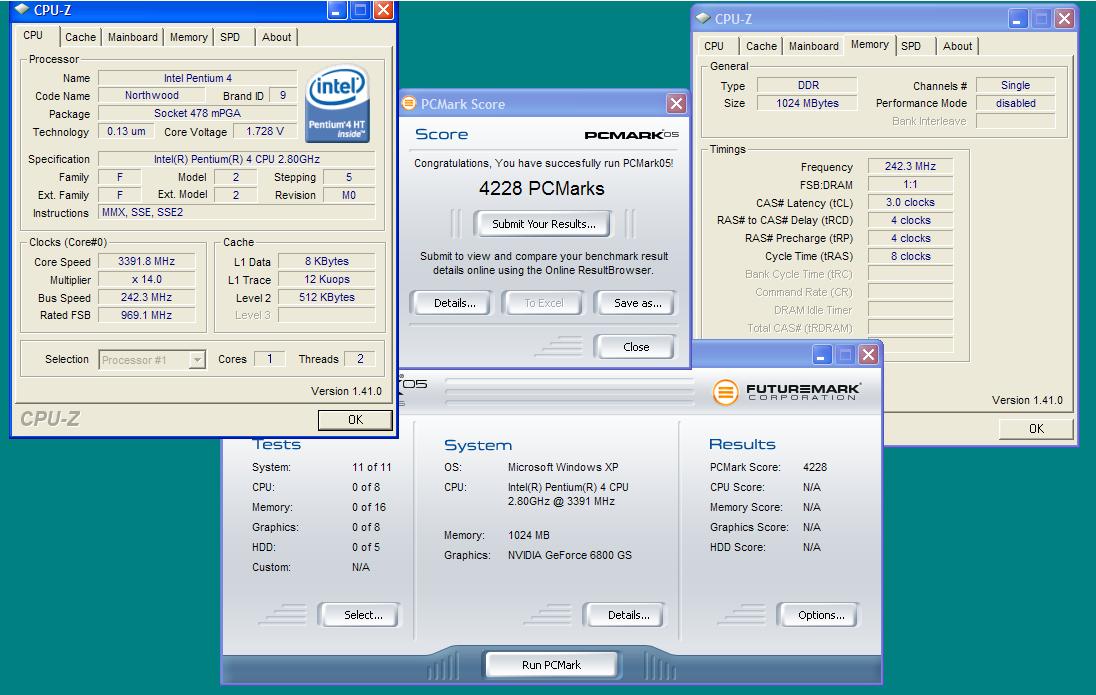
Task: Click OK in the left CPU-Z window
Action: coord(355,420)
